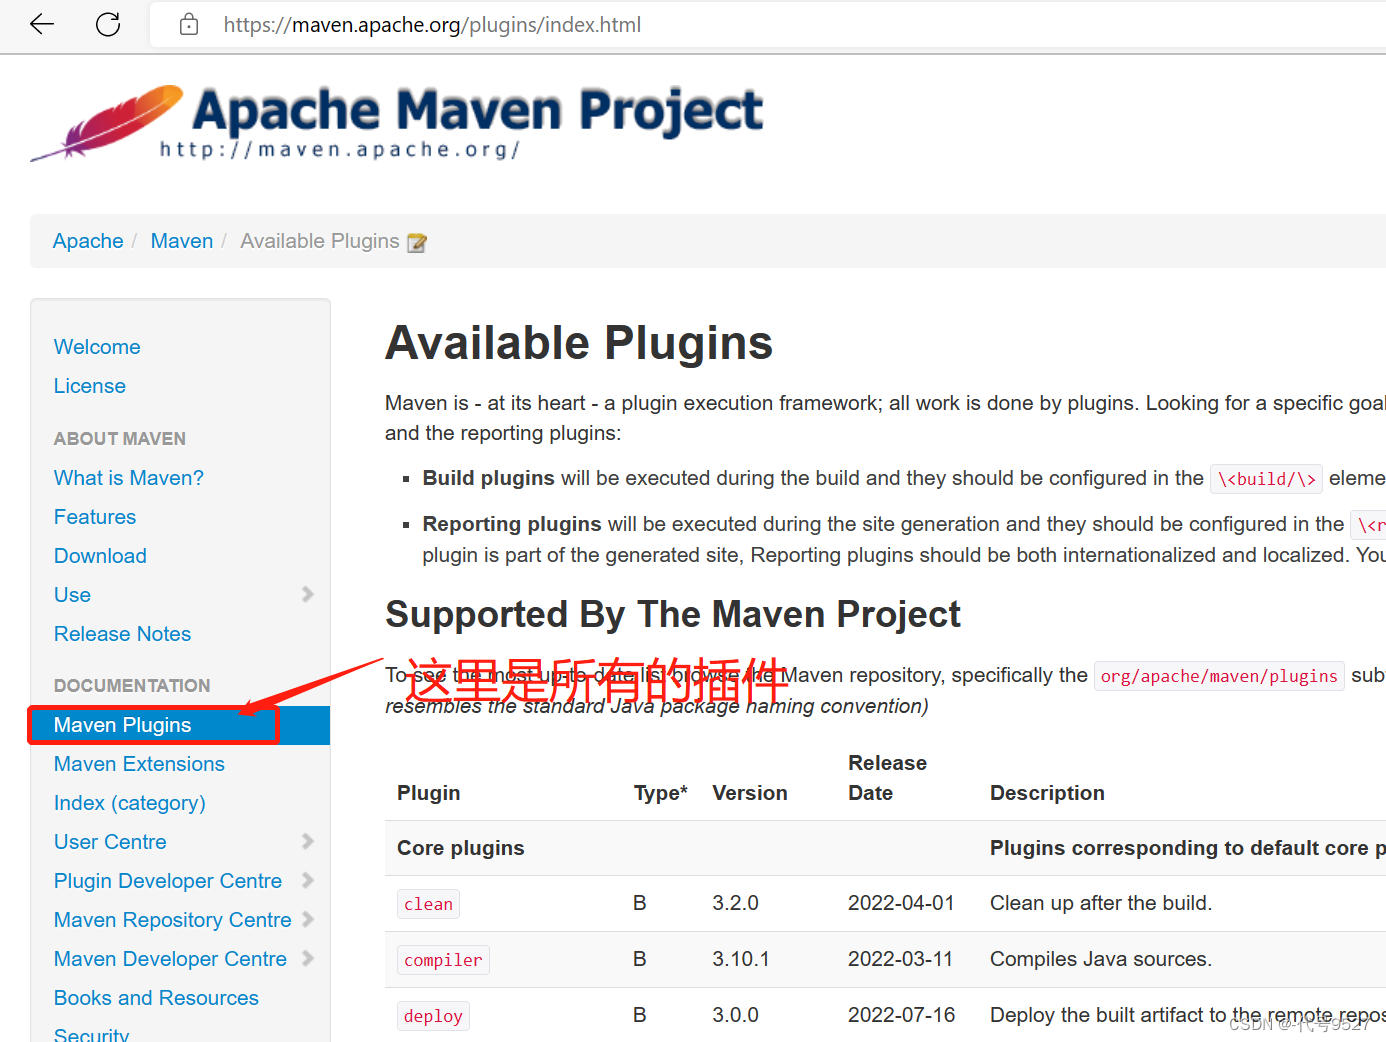Click the Release Date column header
This screenshot has width=1386, height=1042.
888,778
